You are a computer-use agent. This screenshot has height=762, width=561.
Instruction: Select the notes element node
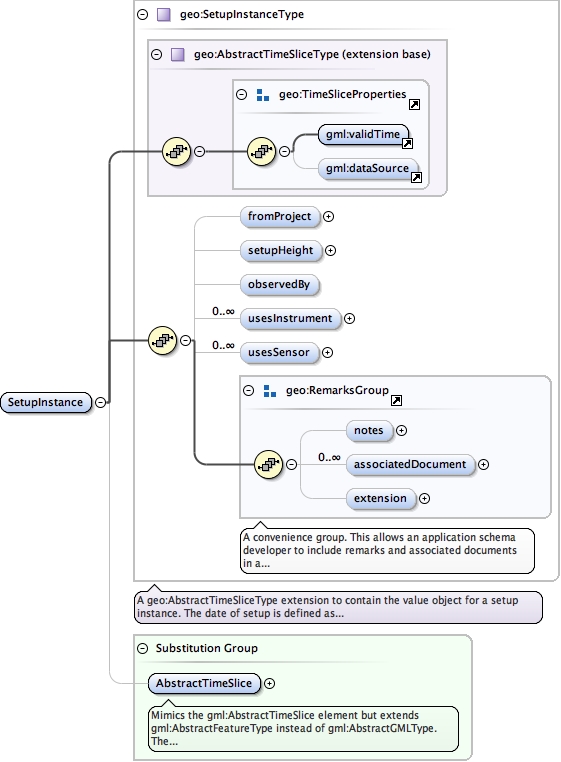point(369,431)
